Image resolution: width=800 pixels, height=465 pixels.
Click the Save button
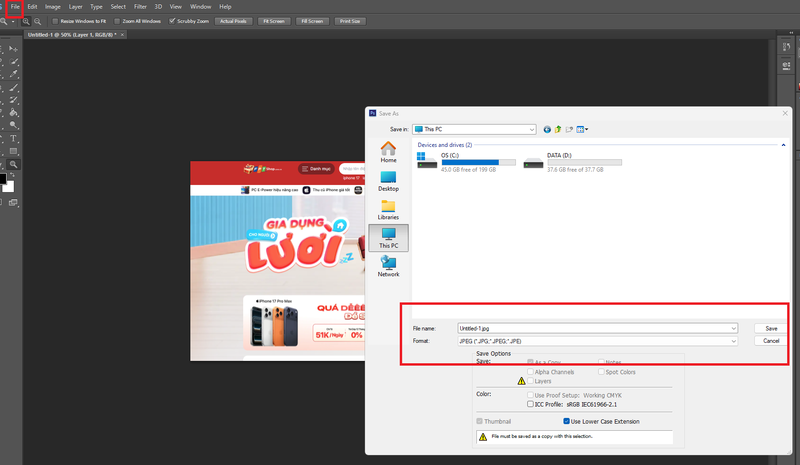771,328
